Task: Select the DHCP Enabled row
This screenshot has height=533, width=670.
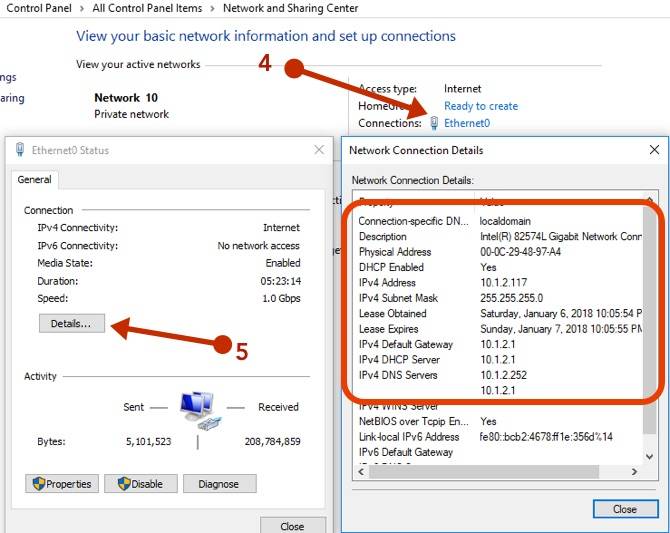Action: coord(499,267)
